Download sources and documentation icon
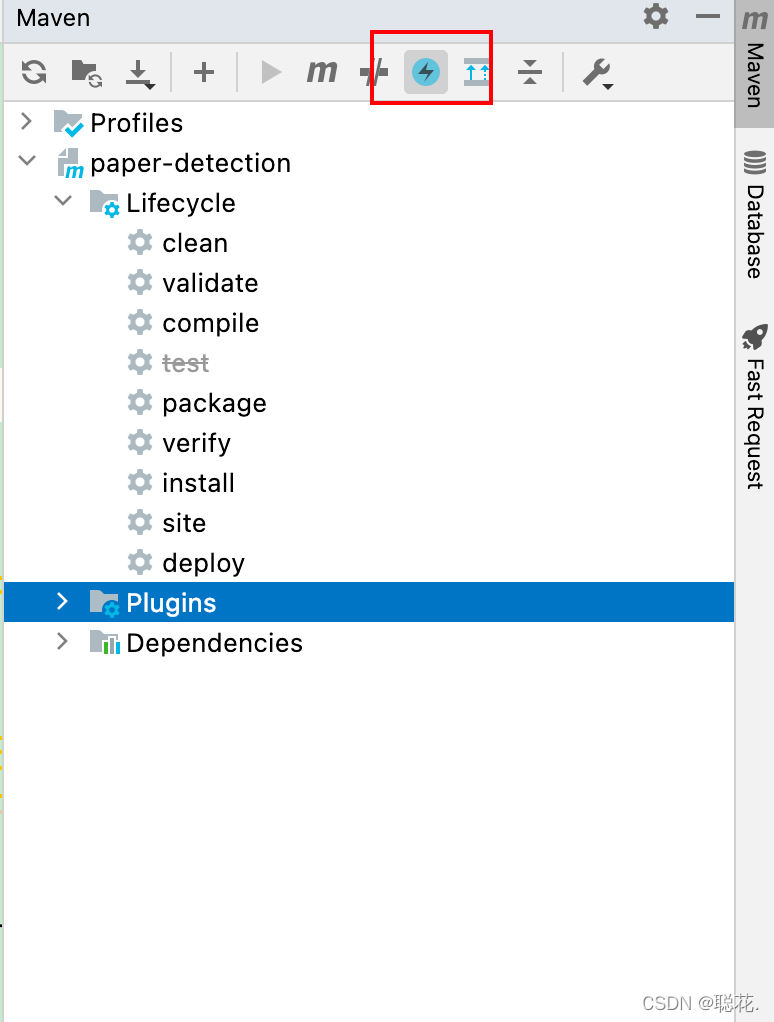Screen dimensions: 774x1022 click(139, 74)
